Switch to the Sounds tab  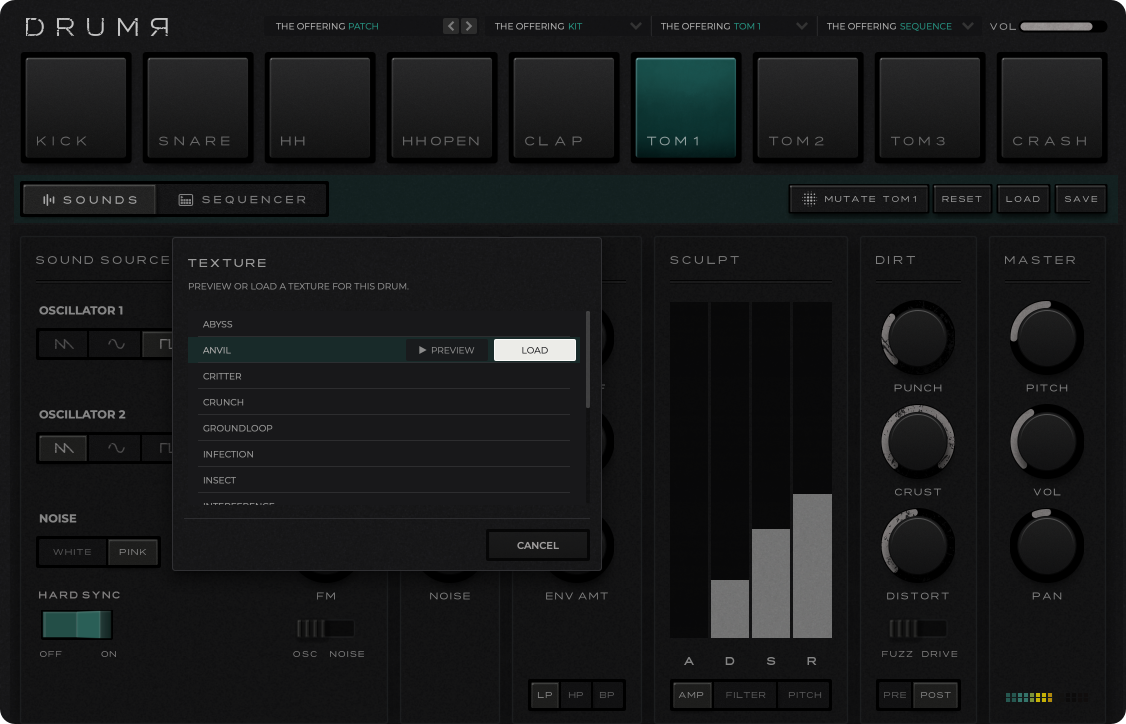[90, 200]
